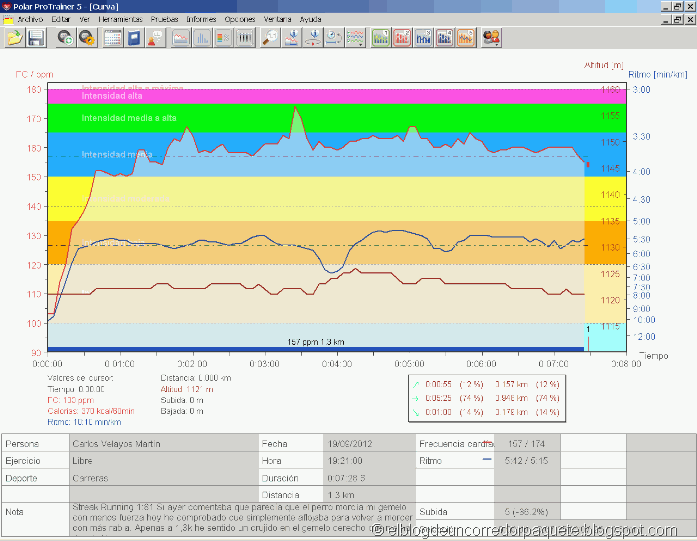Click the descent row 0:01:00 in legend
The height and width of the screenshot is (541, 697).
tap(486, 412)
